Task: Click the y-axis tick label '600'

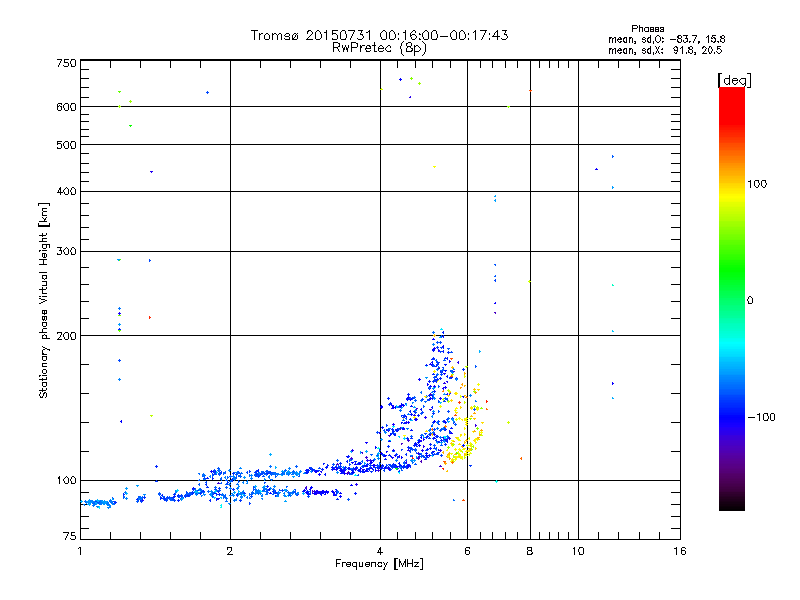Action: 66,107
